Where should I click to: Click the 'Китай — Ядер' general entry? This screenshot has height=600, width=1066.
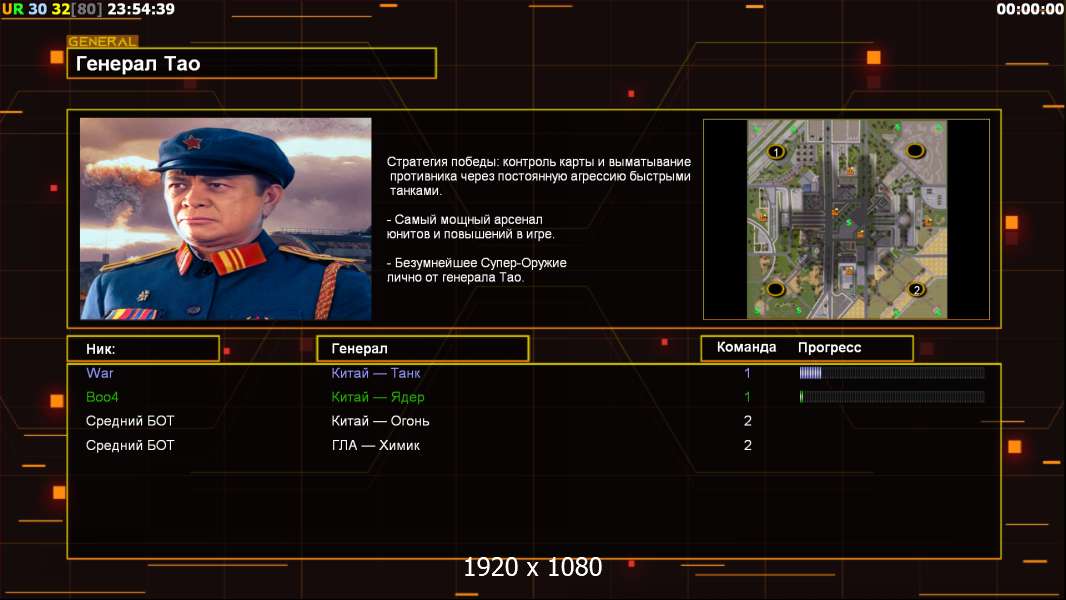click(377, 397)
